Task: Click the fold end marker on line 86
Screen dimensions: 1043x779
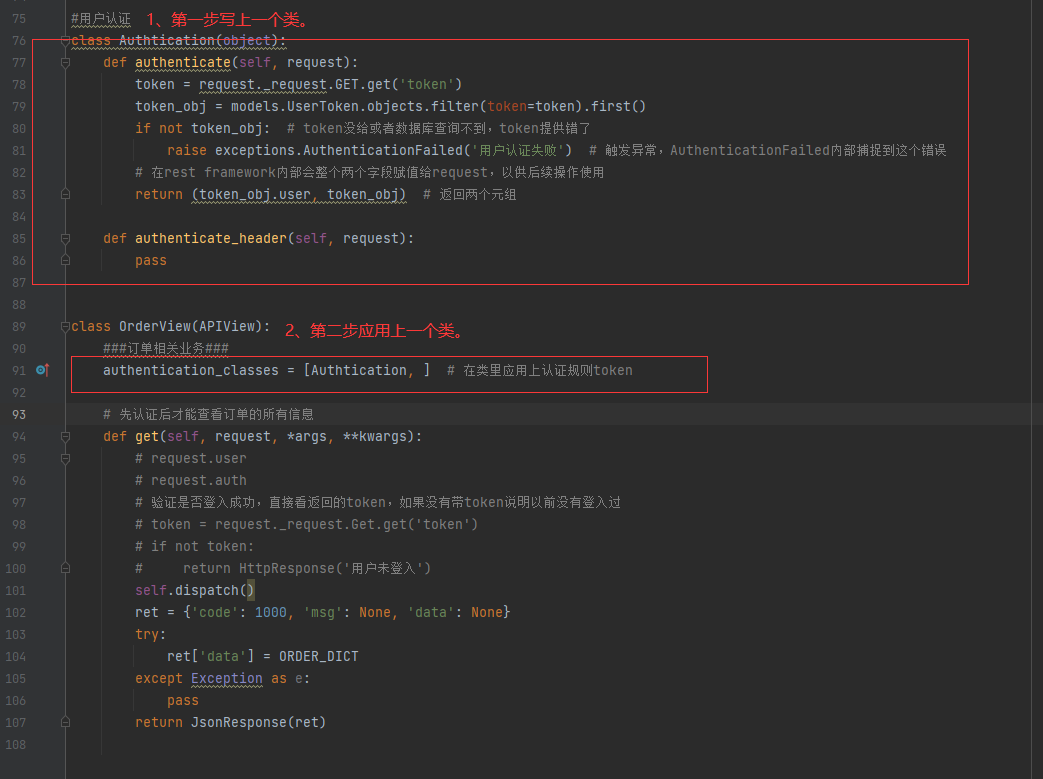Action: (x=66, y=260)
